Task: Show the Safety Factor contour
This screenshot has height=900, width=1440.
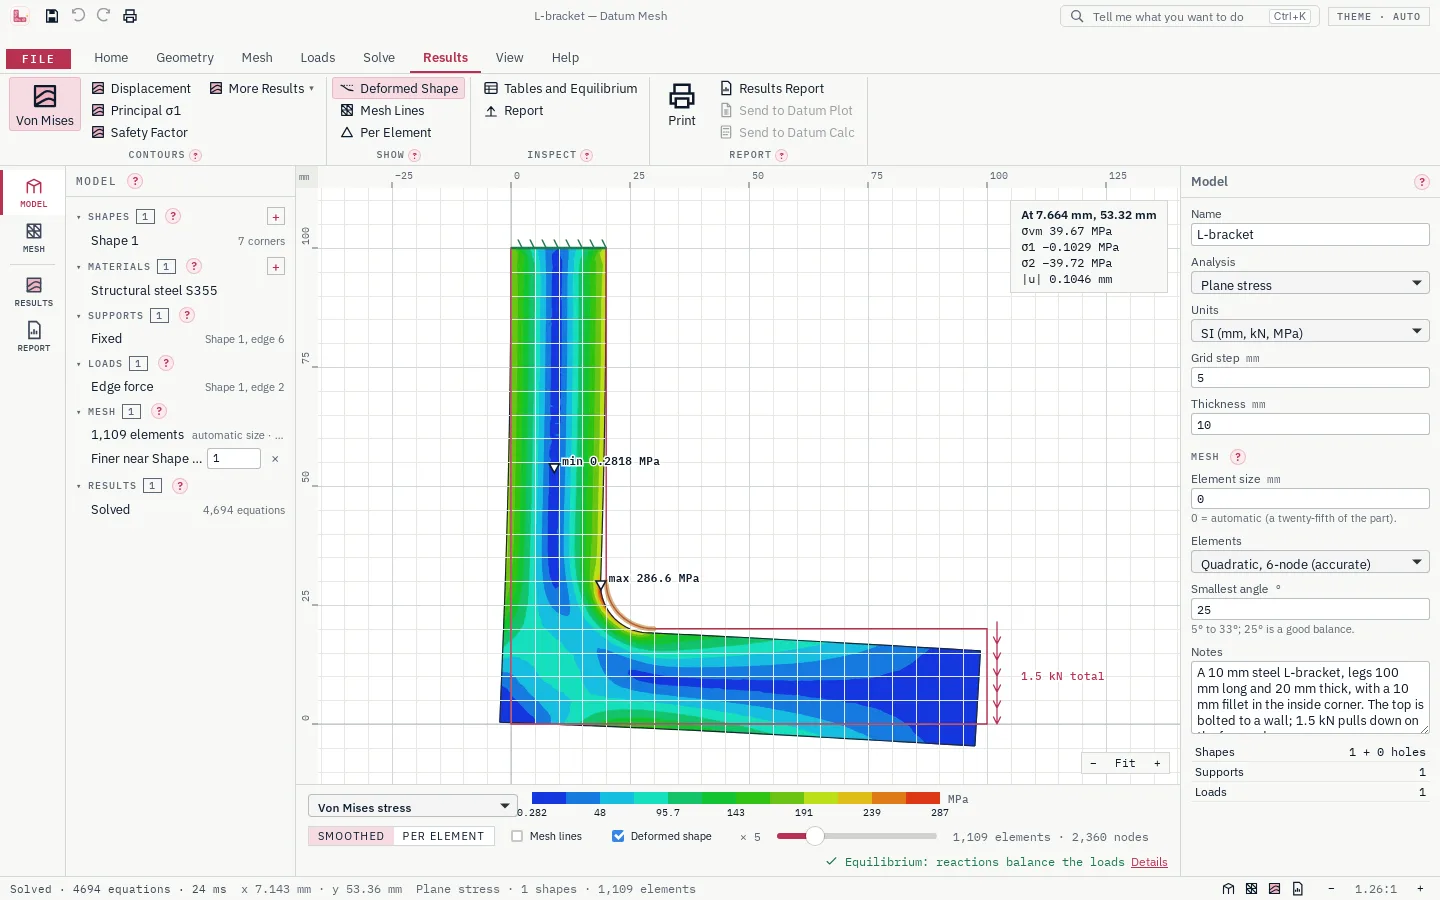Action: click(140, 132)
